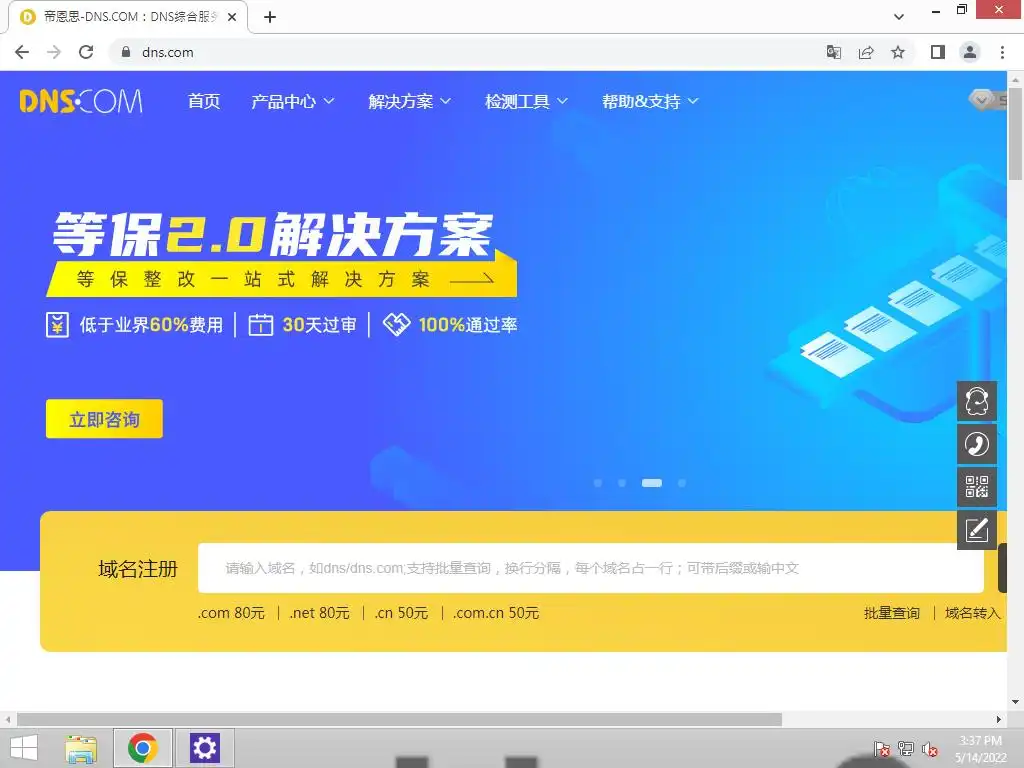Screen dimensions: 1024x768
Task: Open online customer service chat icon
Action: [x=977, y=401]
